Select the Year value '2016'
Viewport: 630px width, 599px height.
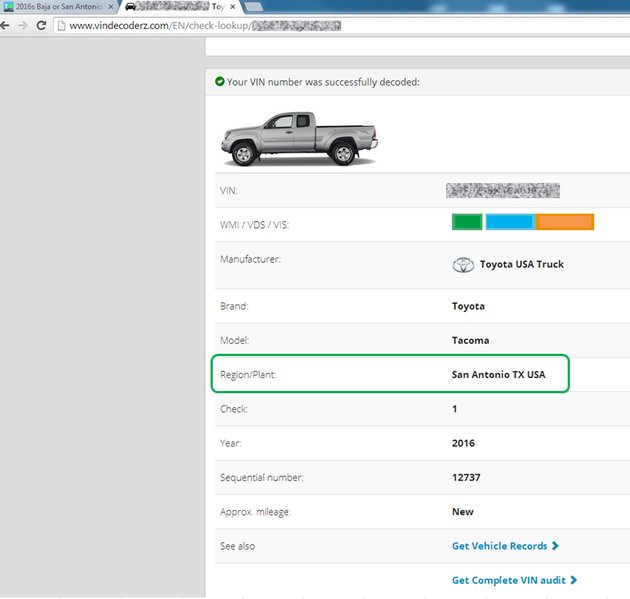tap(463, 443)
